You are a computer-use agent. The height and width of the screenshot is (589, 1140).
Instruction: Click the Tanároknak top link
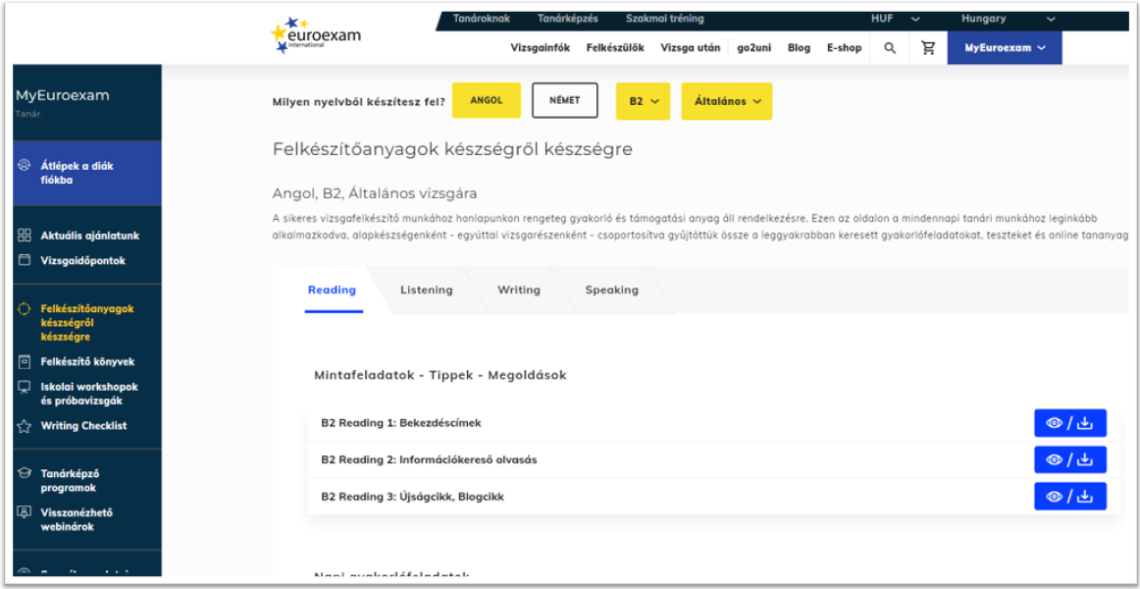[480, 19]
